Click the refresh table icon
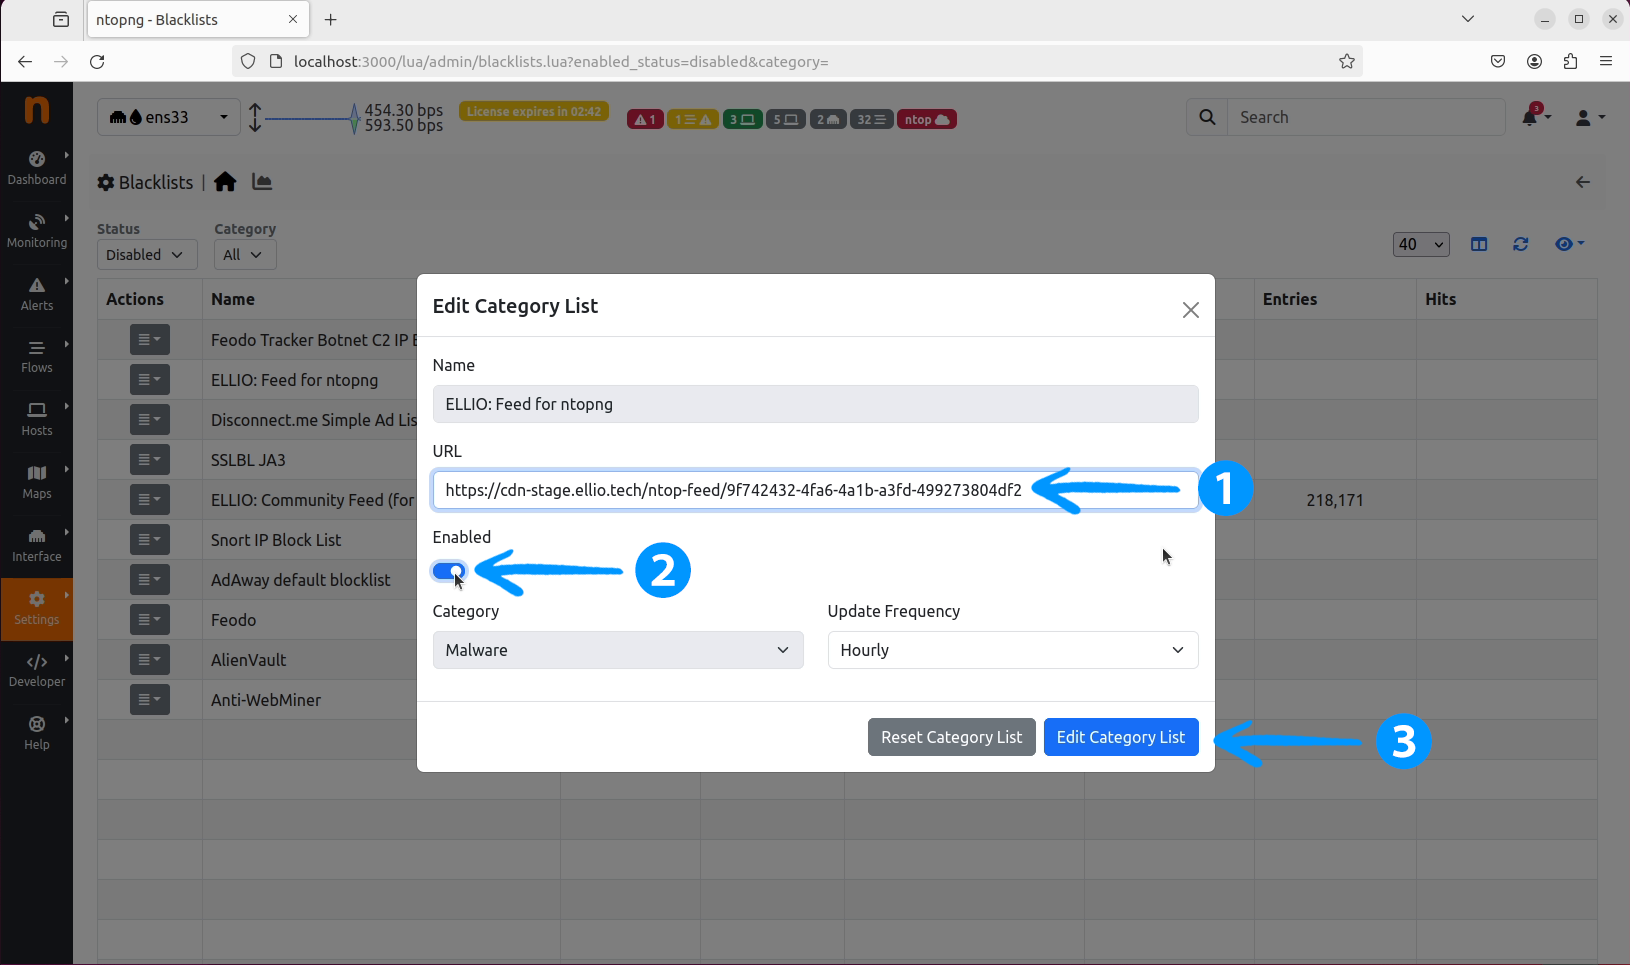Image resolution: width=1630 pixels, height=965 pixels. (x=1520, y=244)
